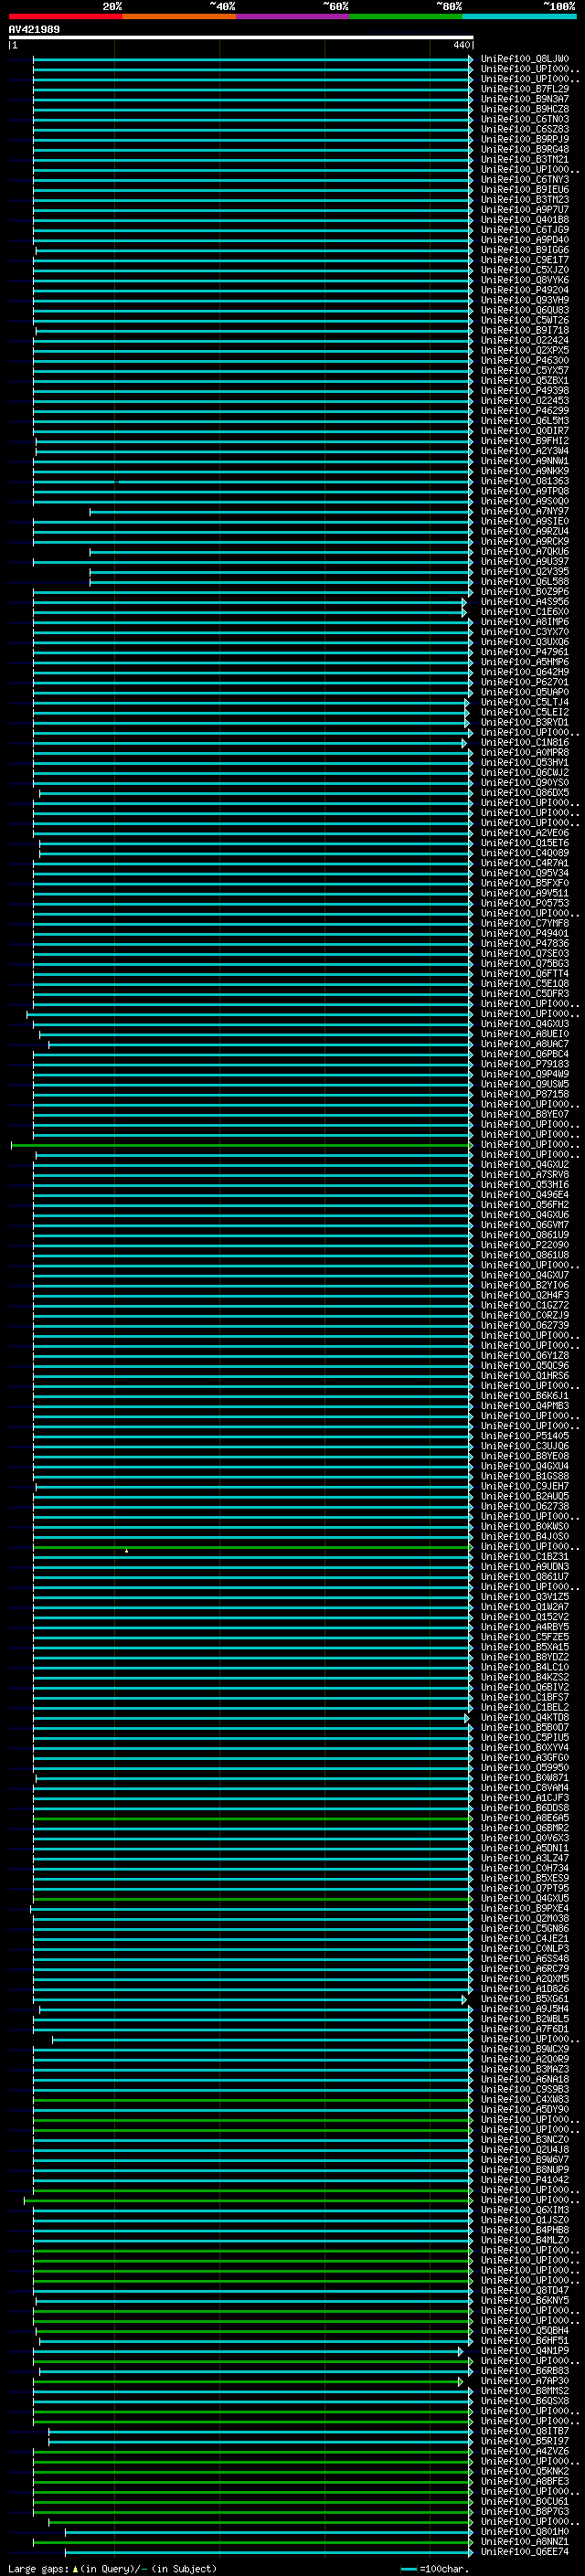Click the alignment bar for UniRef100_Q86DX5

tap(256, 793)
